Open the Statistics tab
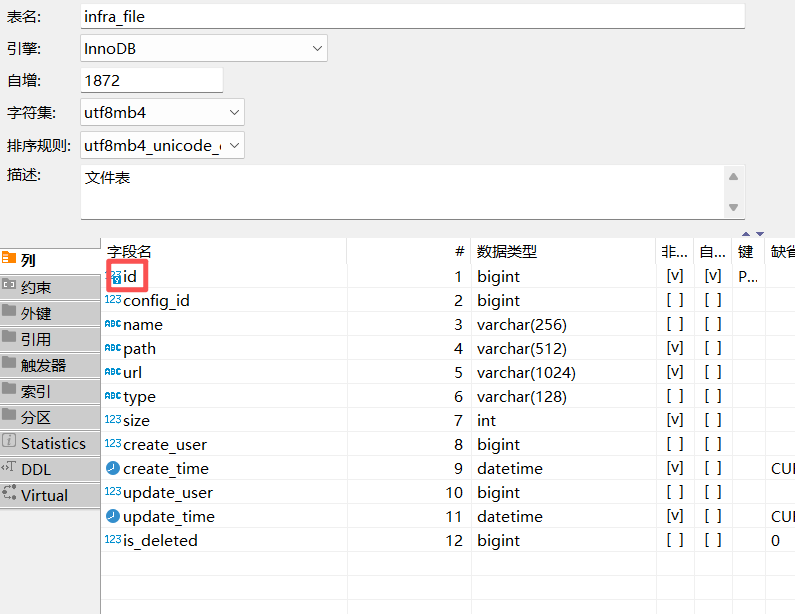The image size is (795, 614). tap(53, 443)
